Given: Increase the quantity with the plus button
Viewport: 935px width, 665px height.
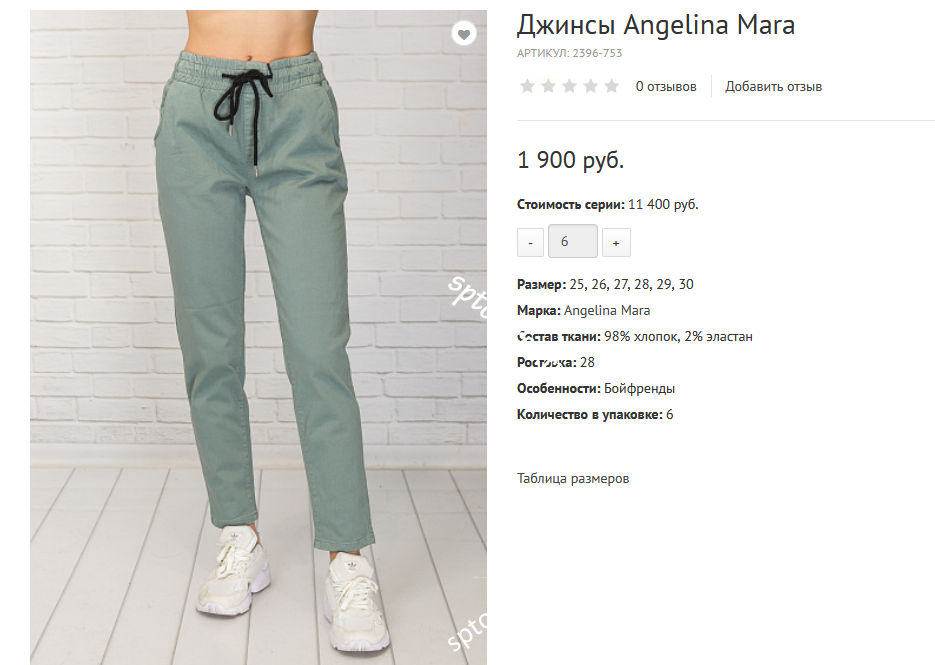Looking at the screenshot, I should pos(616,242).
